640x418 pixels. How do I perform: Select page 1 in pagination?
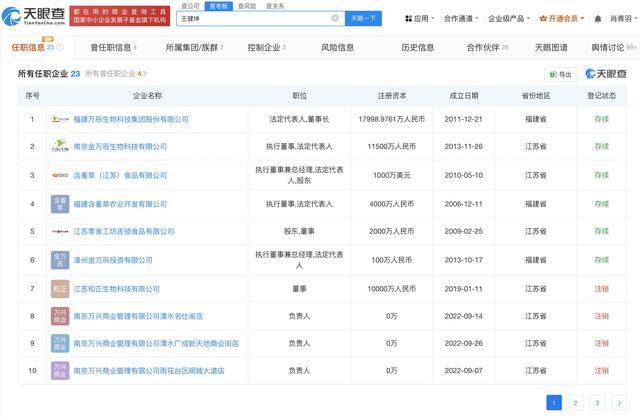[554, 403]
